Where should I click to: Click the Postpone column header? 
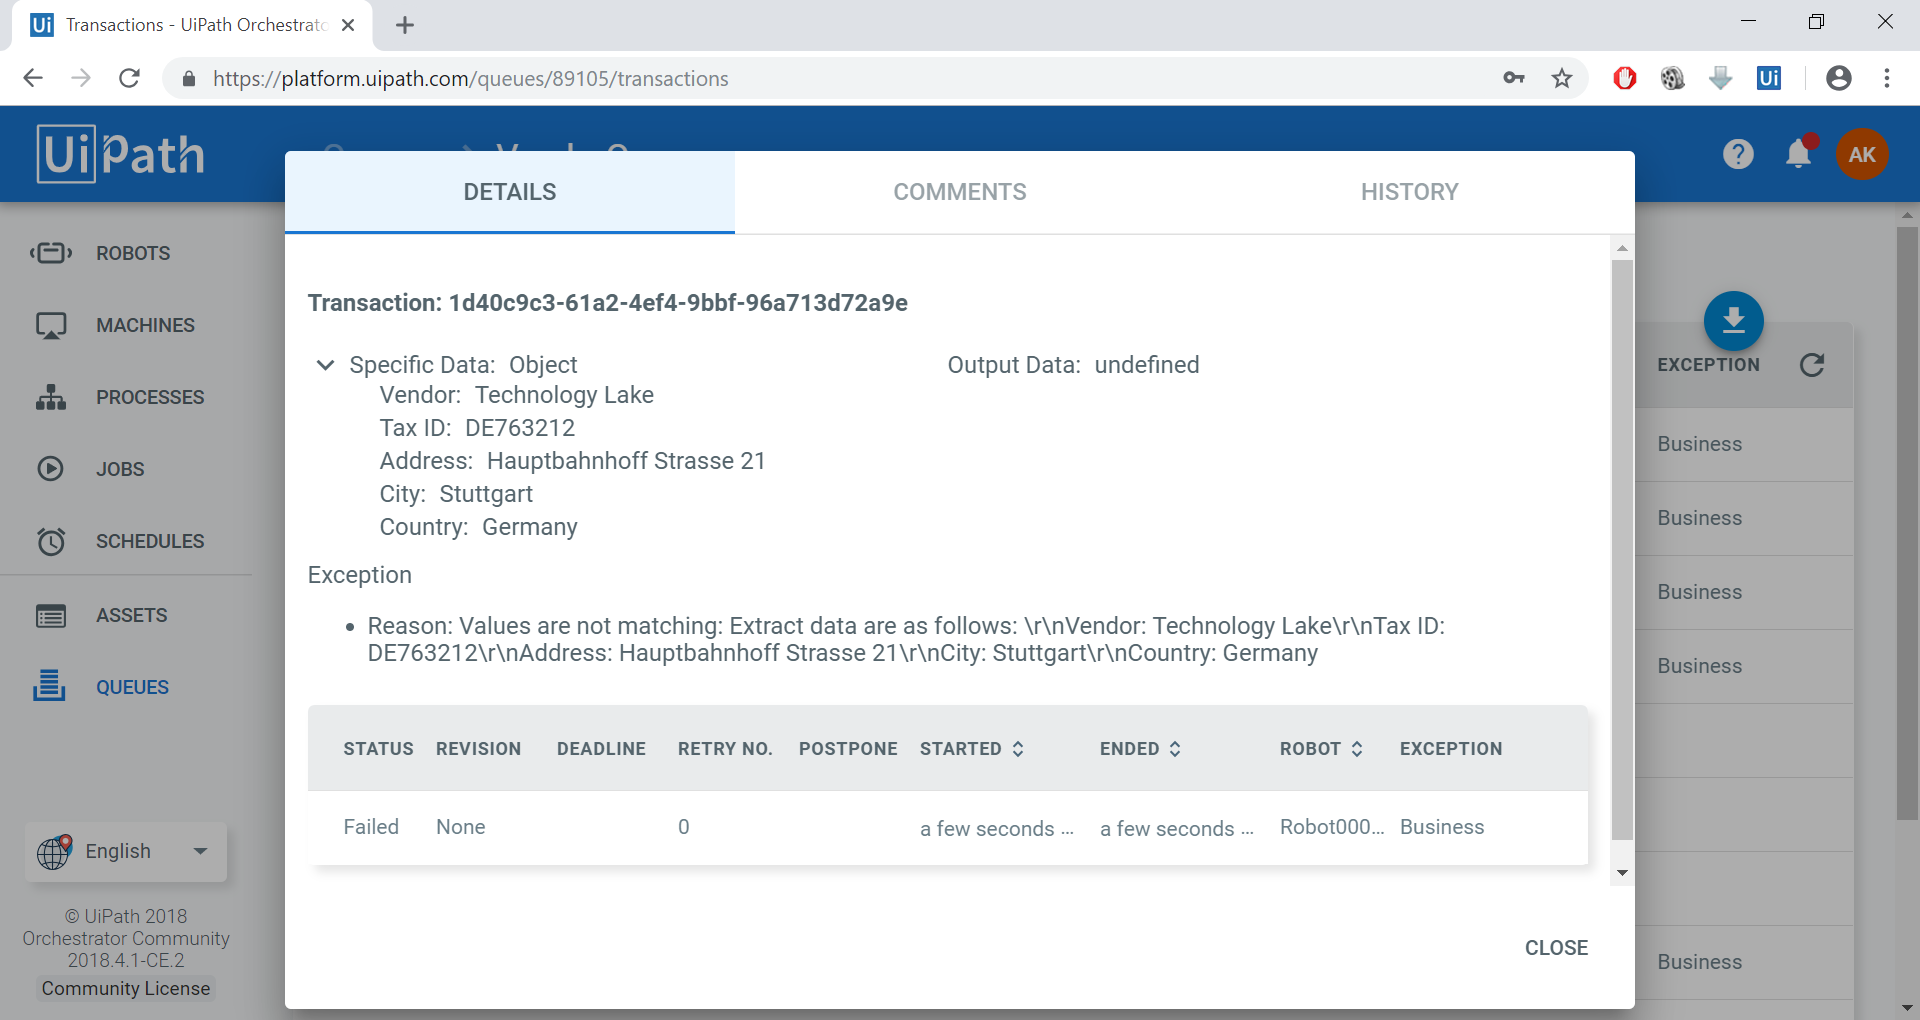(x=848, y=749)
